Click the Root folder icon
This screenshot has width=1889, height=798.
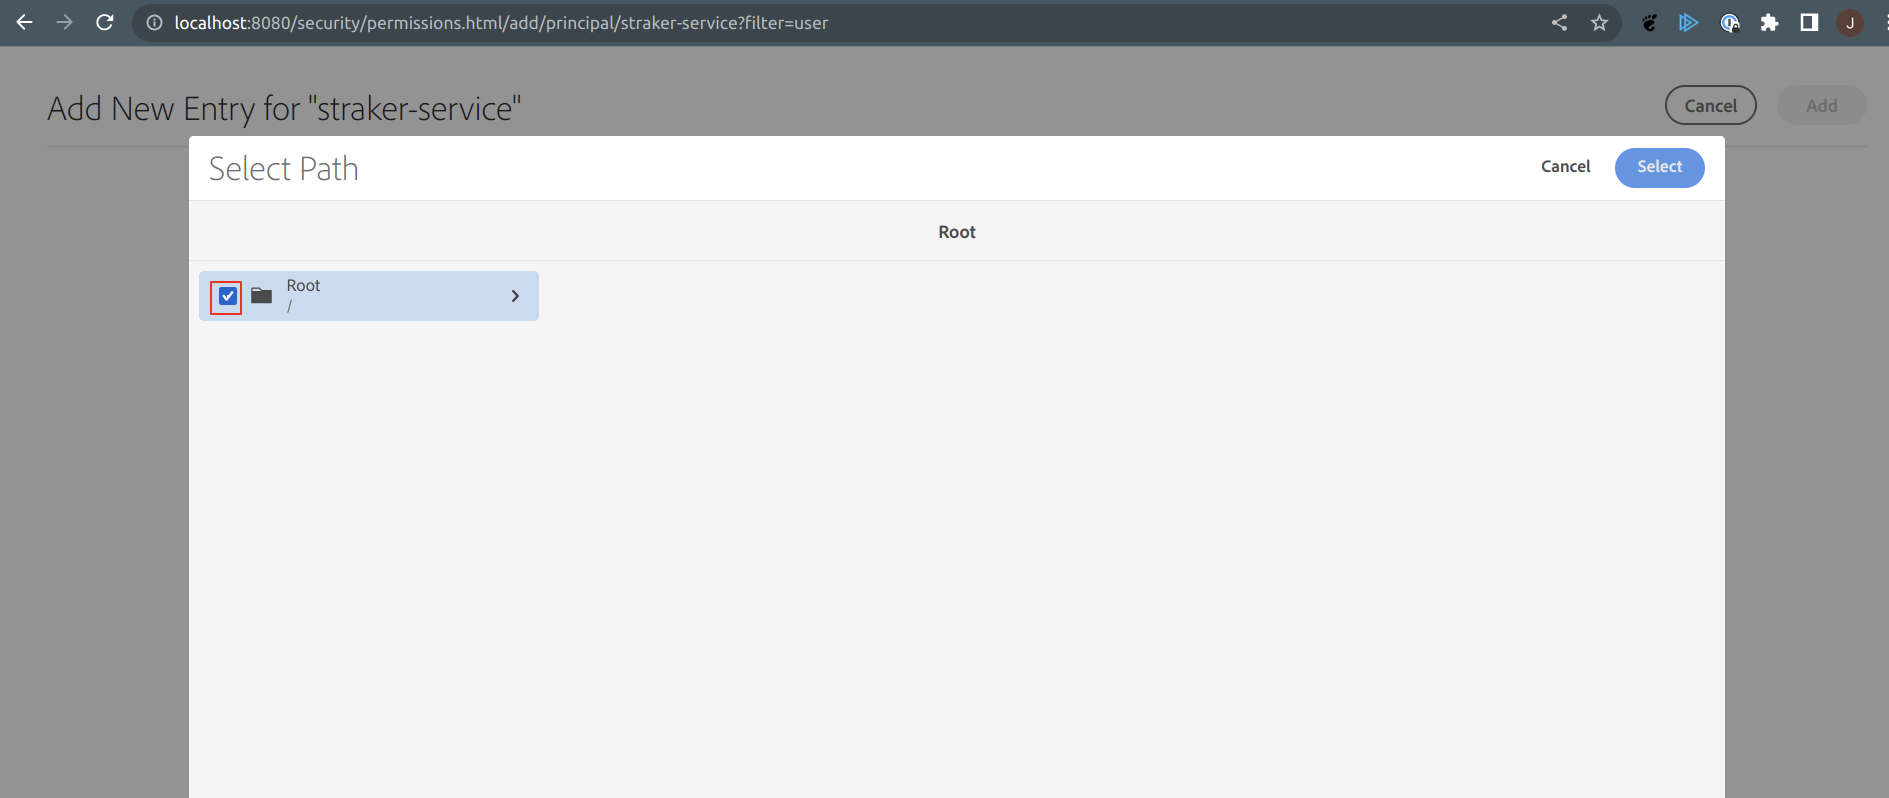click(x=262, y=296)
